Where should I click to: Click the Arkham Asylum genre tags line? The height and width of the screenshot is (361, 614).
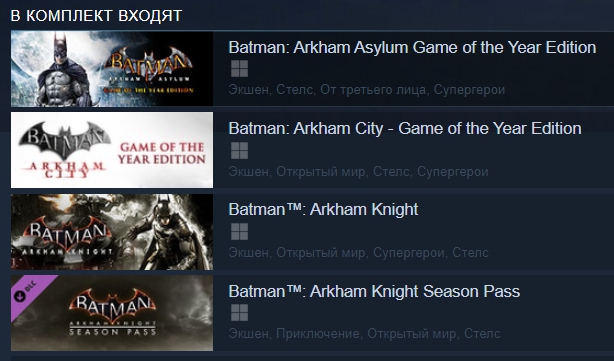(367, 90)
